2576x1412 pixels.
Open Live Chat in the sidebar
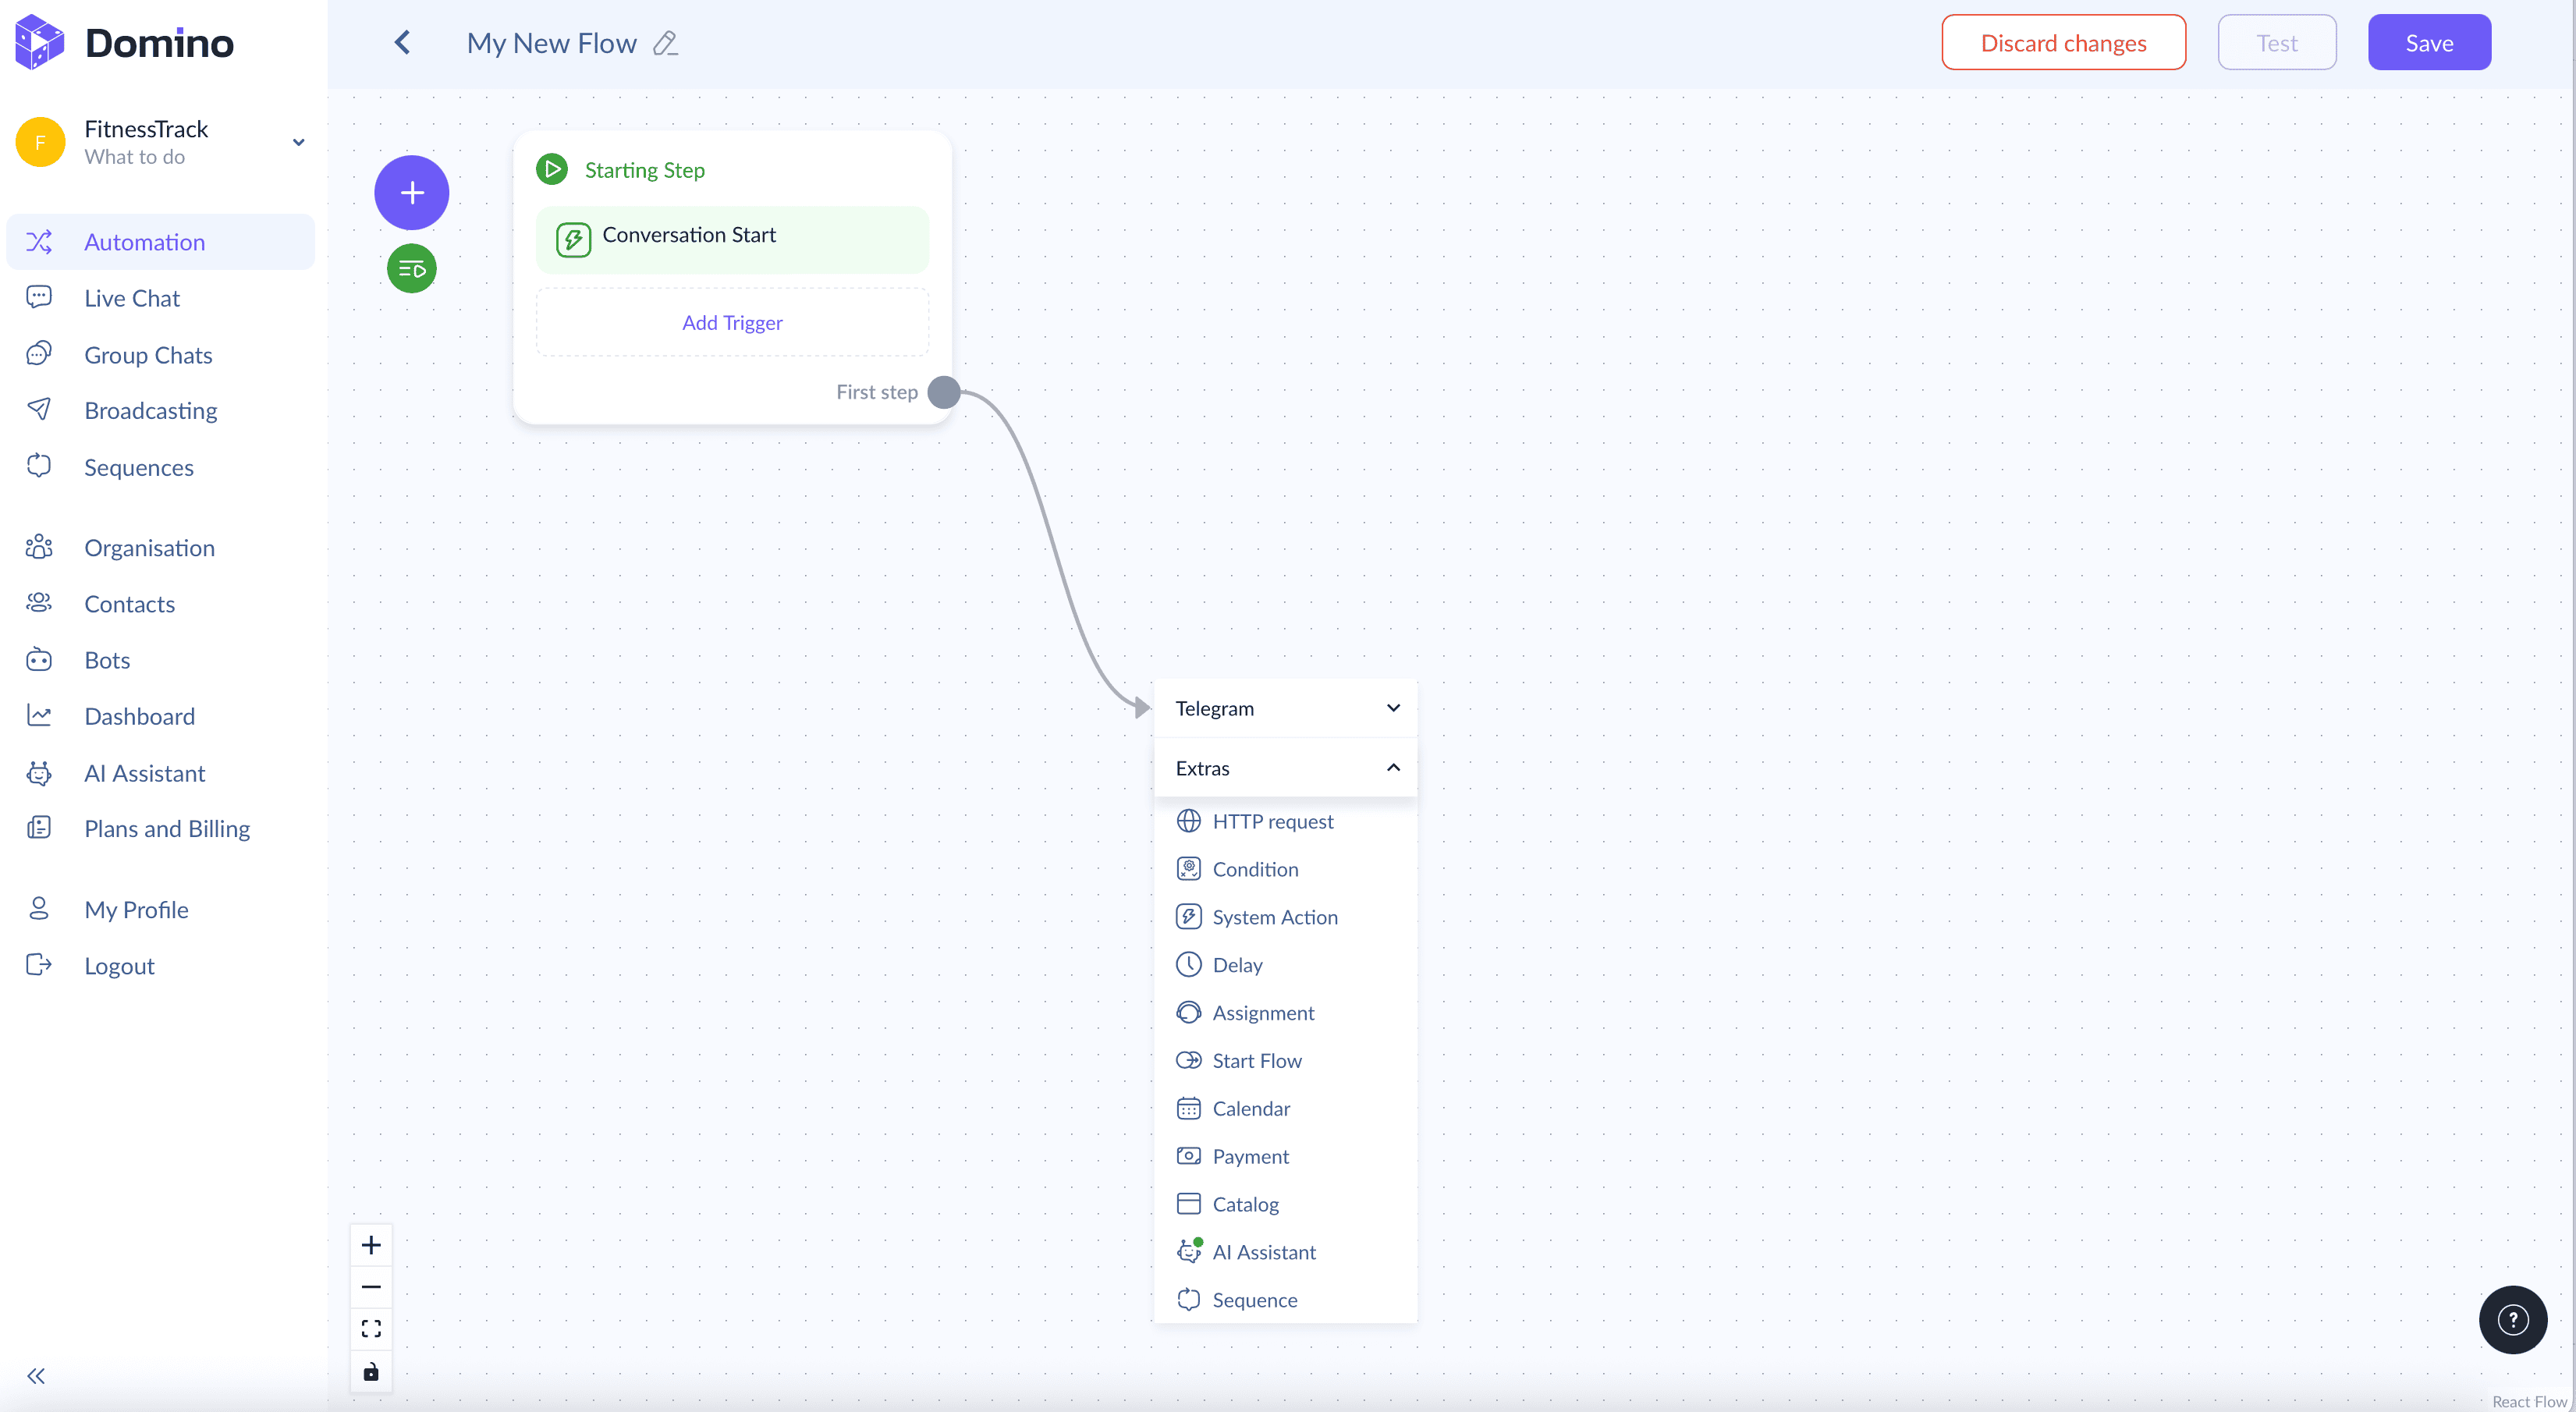(x=161, y=298)
